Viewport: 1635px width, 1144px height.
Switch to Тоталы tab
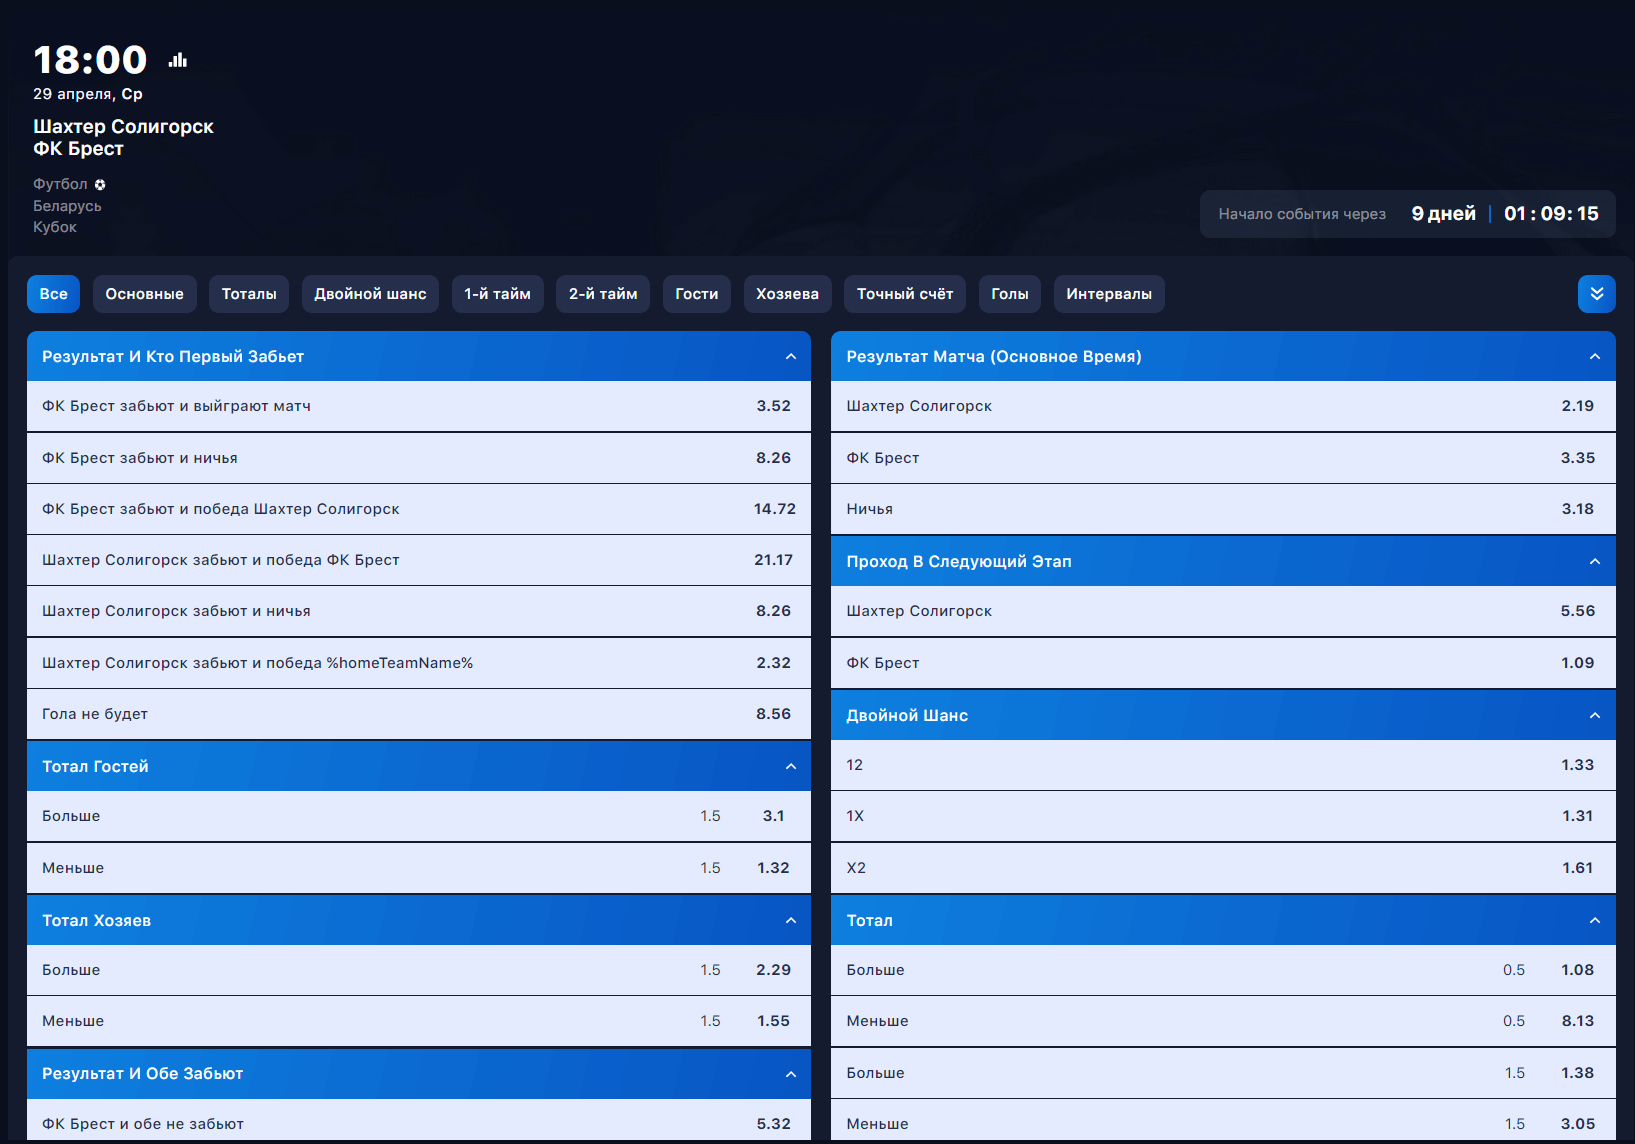tap(249, 294)
